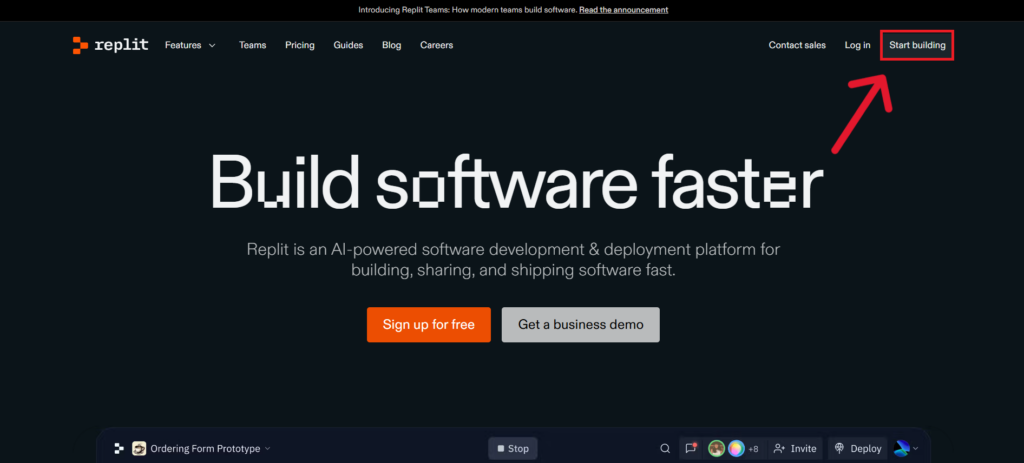
Task: Click the Ordering Form Prototype project avatar
Action: tap(140, 449)
